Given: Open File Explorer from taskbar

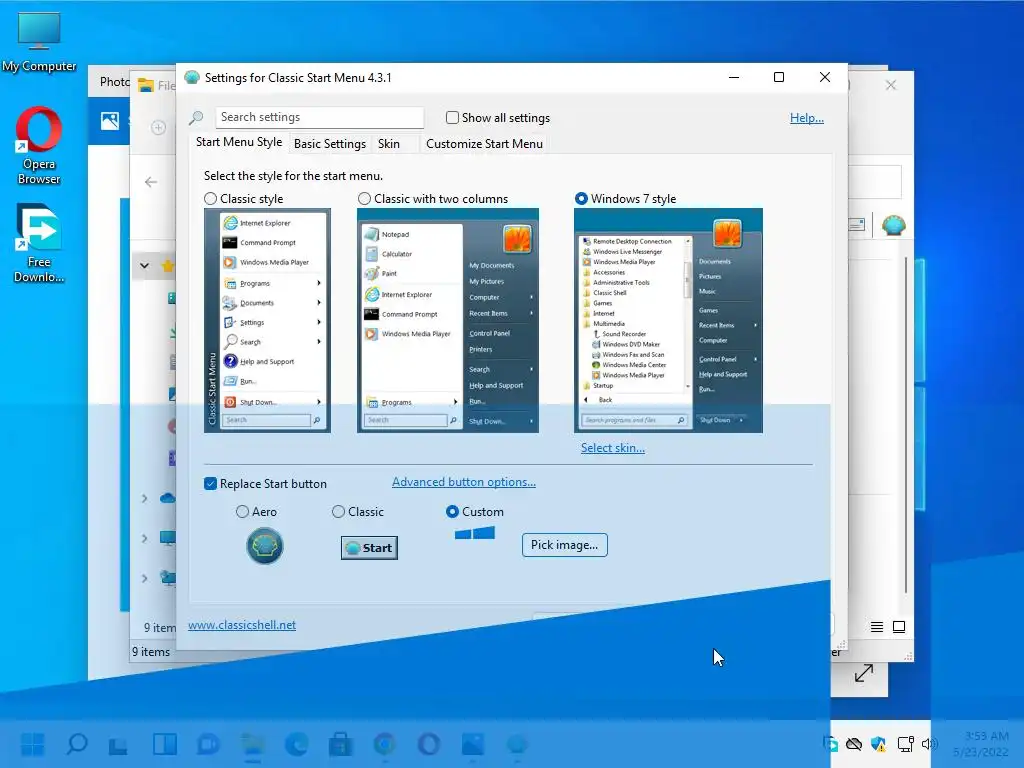Looking at the screenshot, I should [x=252, y=744].
